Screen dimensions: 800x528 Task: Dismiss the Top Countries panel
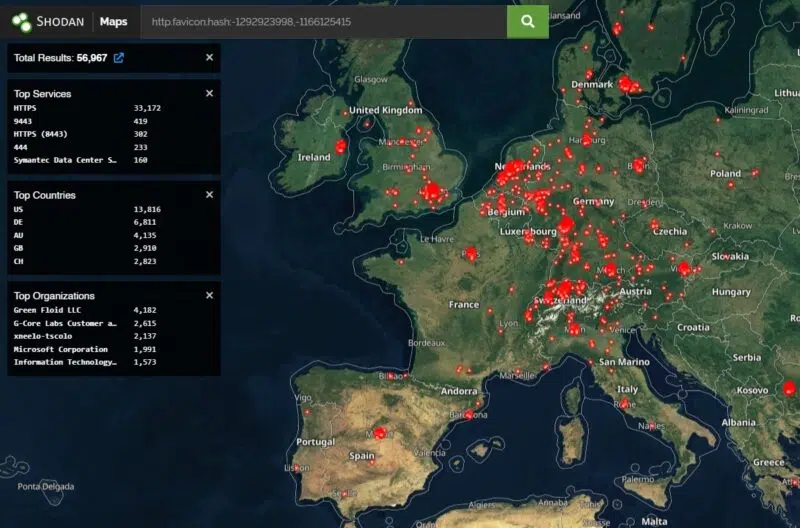pos(209,195)
